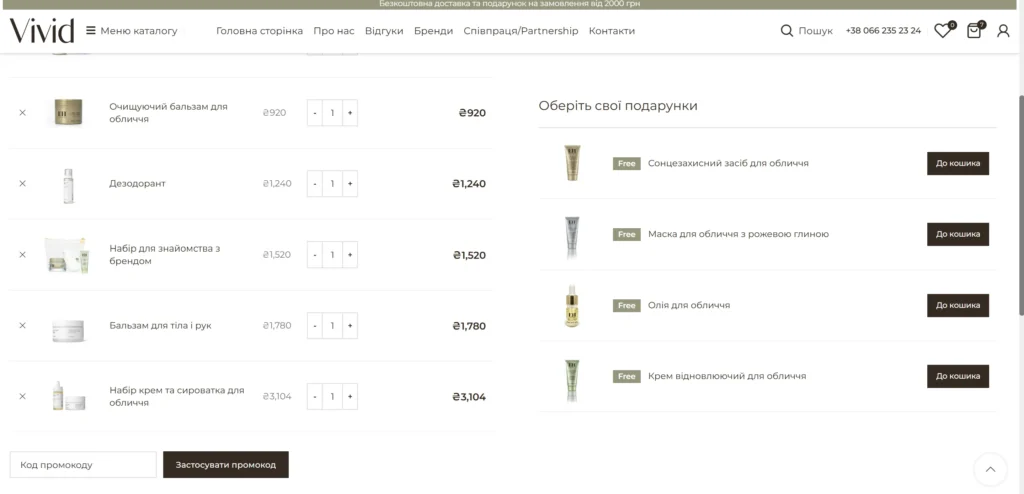The image size is (1024, 494).
Task: Click Маска з рожевою глиною gift thumbnail
Action: tap(572, 237)
